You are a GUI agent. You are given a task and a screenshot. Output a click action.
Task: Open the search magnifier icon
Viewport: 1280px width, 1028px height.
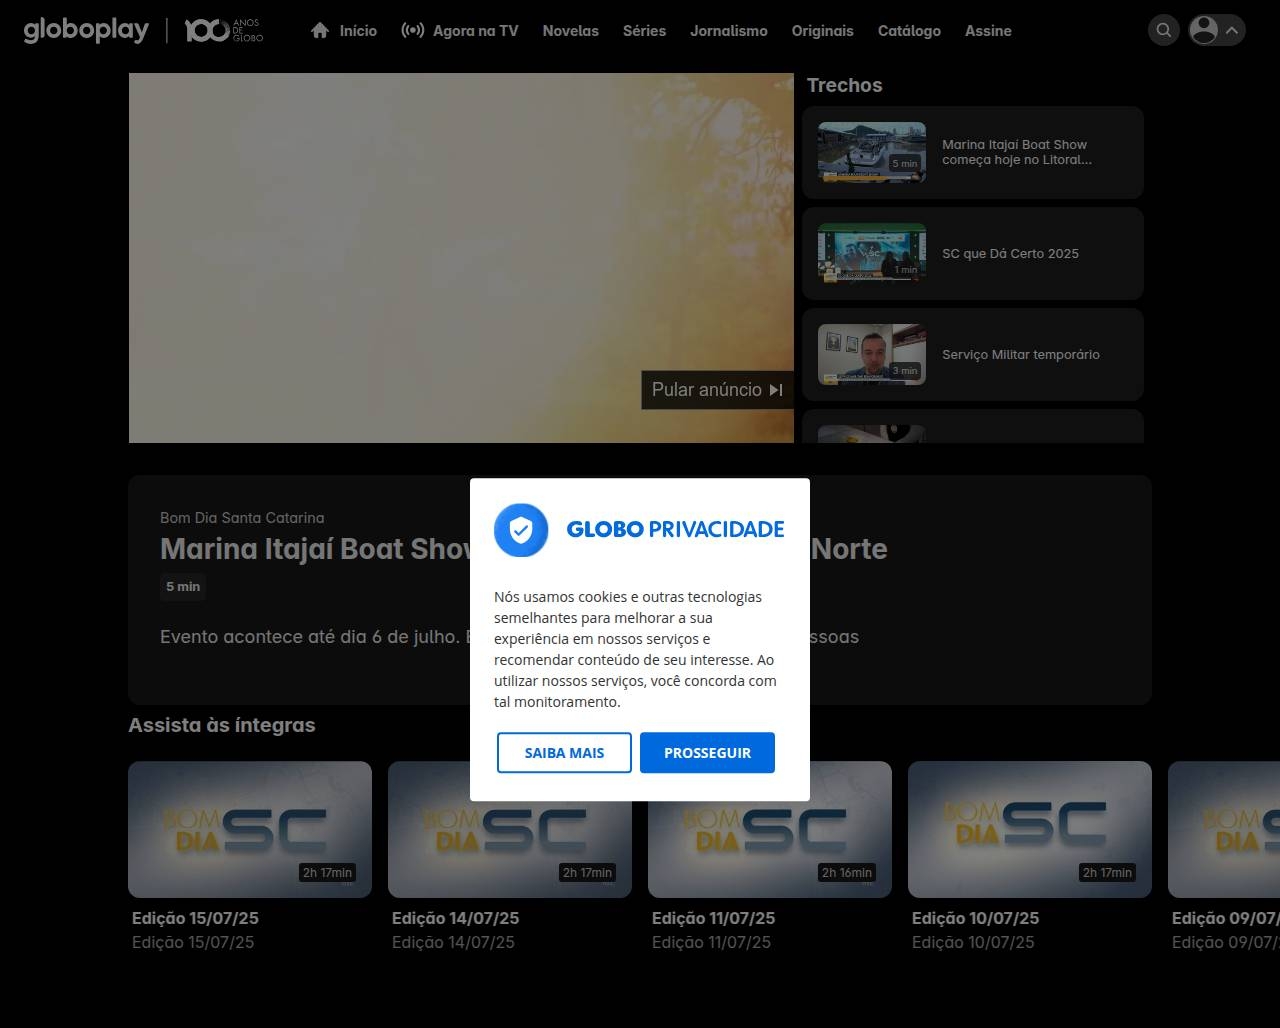(1163, 30)
